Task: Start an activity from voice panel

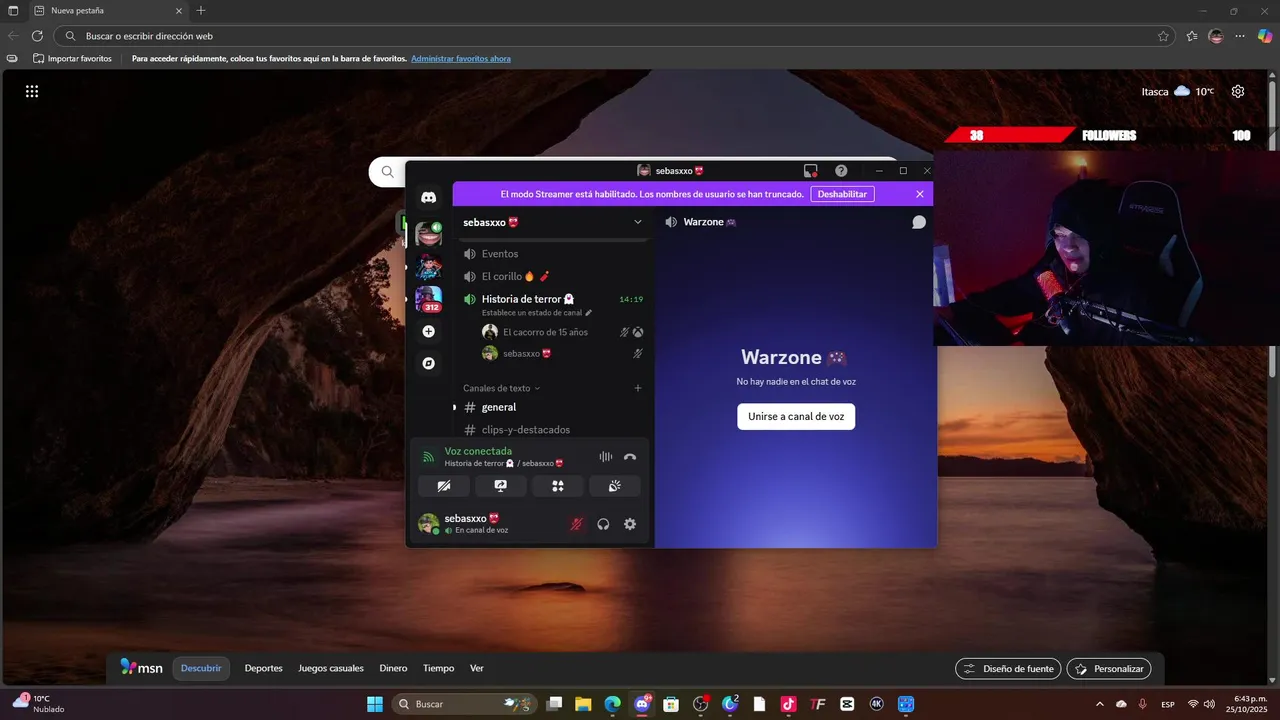Action: pos(558,486)
